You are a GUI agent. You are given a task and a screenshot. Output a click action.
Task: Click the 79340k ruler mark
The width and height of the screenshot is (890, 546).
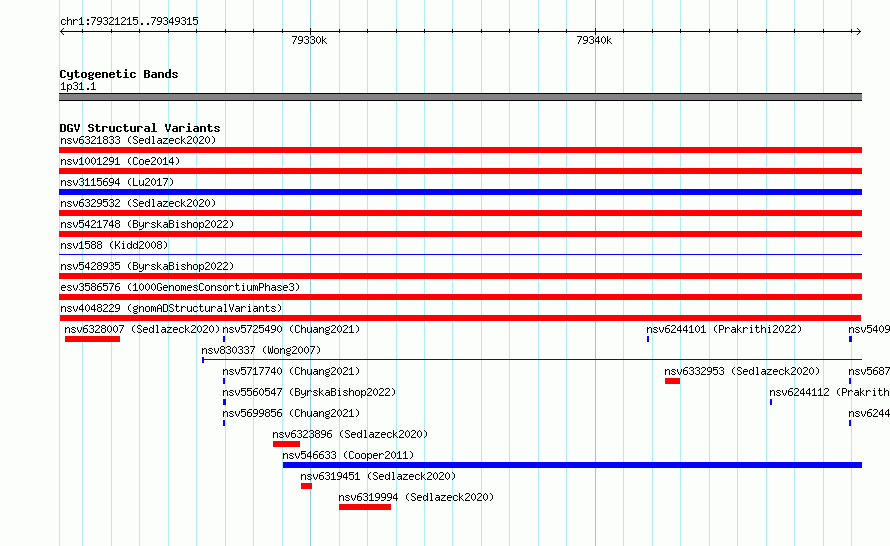594,40
